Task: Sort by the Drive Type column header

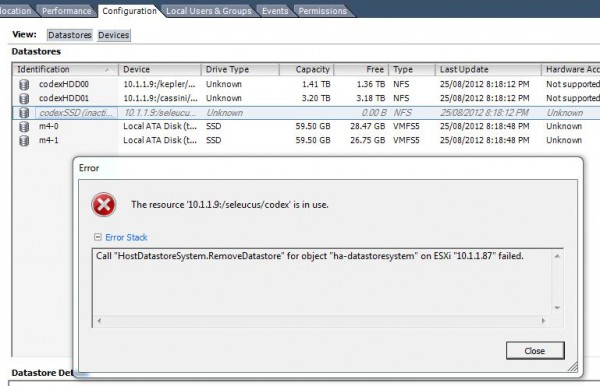Action: pos(240,69)
